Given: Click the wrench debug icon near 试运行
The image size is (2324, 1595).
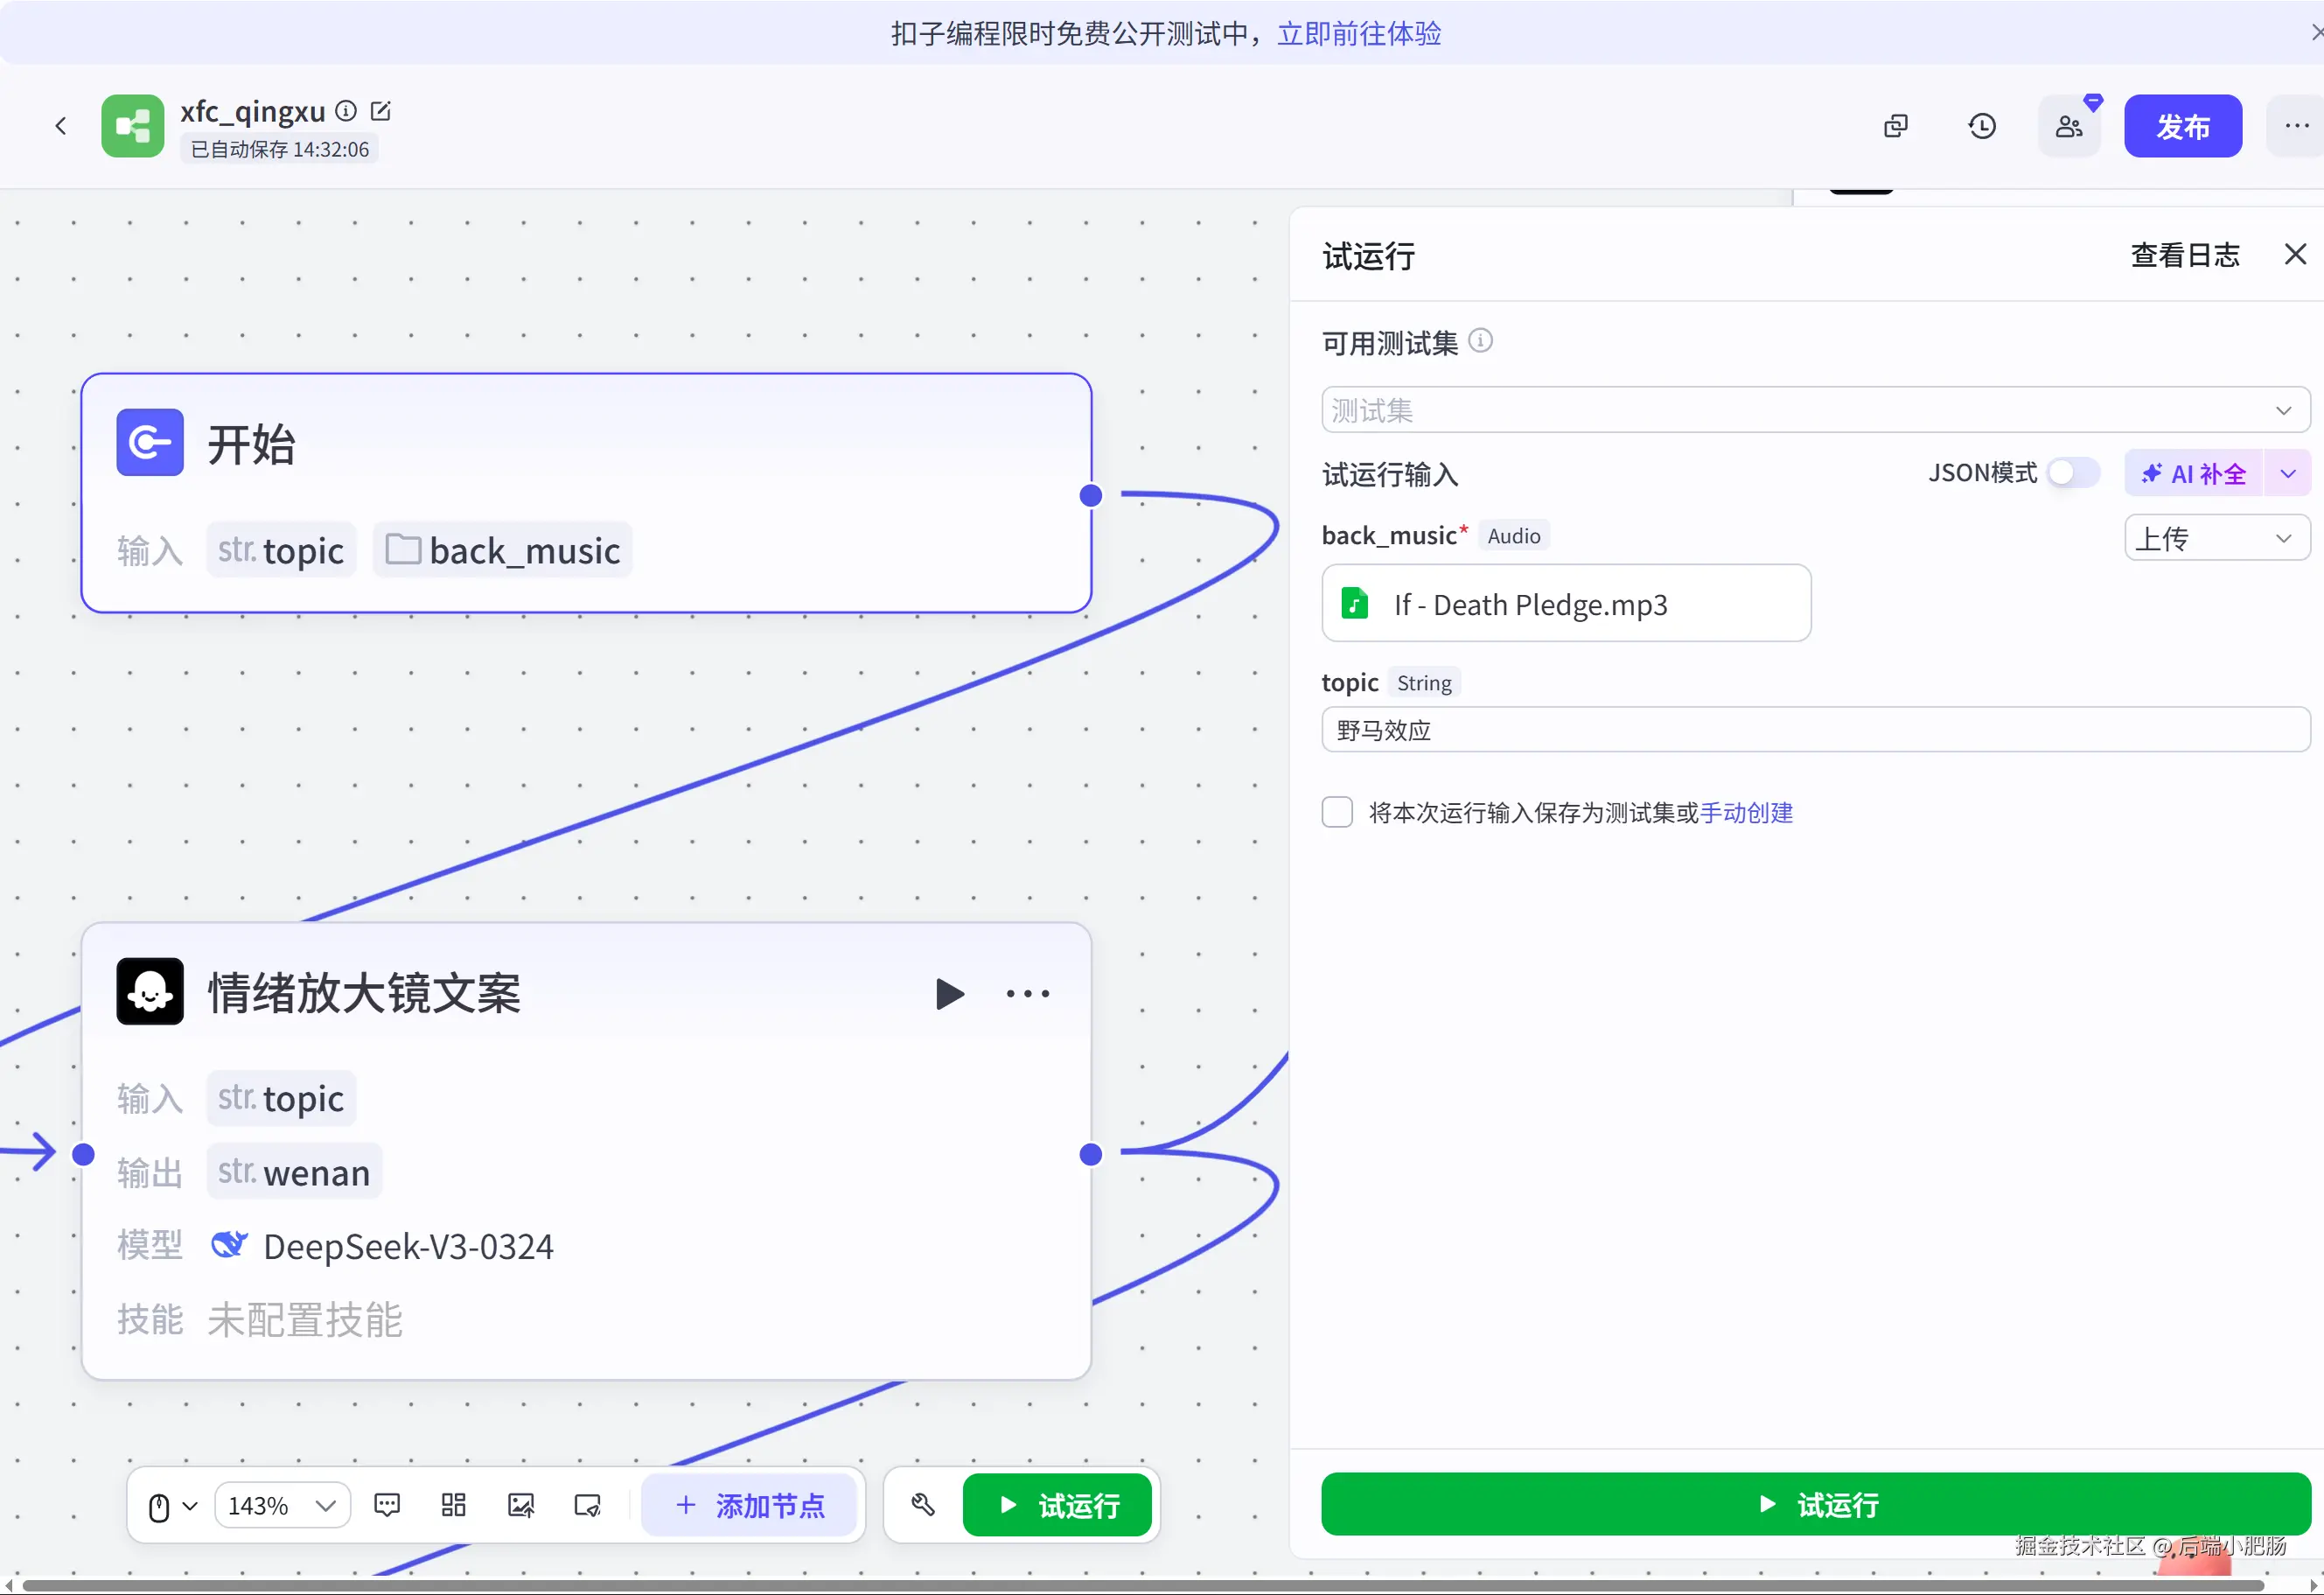Looking at the screenshot, I should point(923,1505).
